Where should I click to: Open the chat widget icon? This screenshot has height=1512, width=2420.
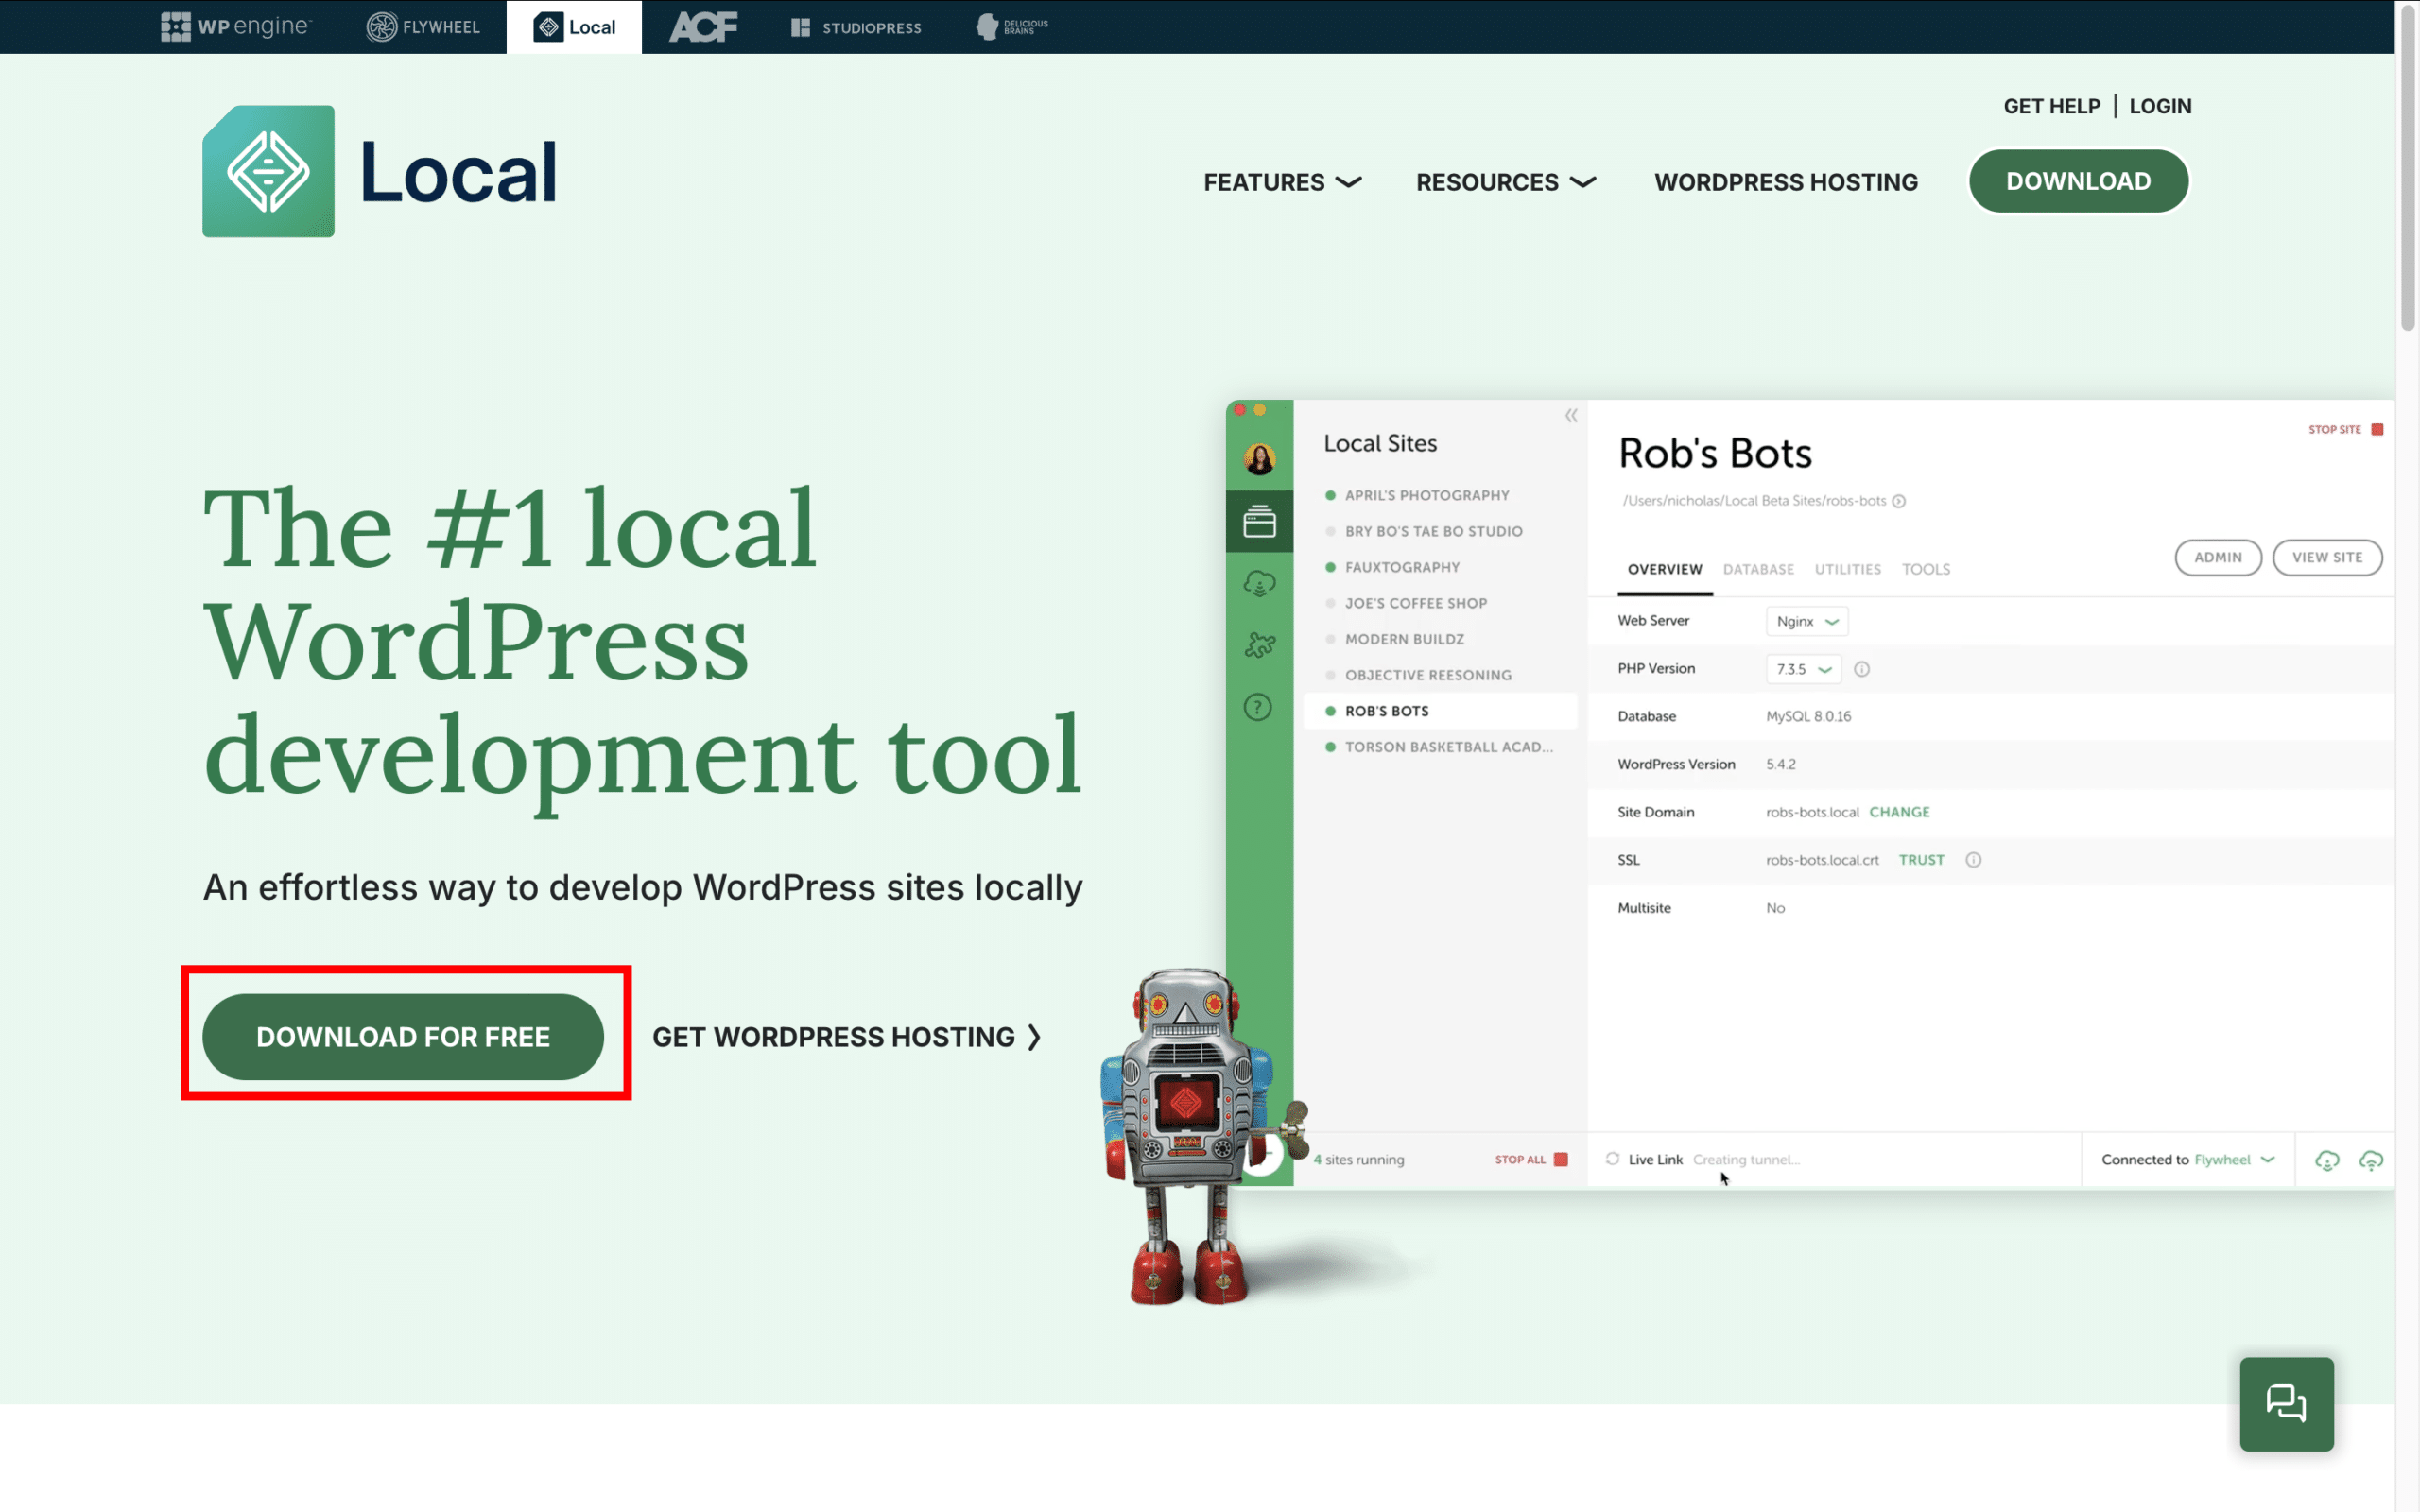pos(2286,1403)
